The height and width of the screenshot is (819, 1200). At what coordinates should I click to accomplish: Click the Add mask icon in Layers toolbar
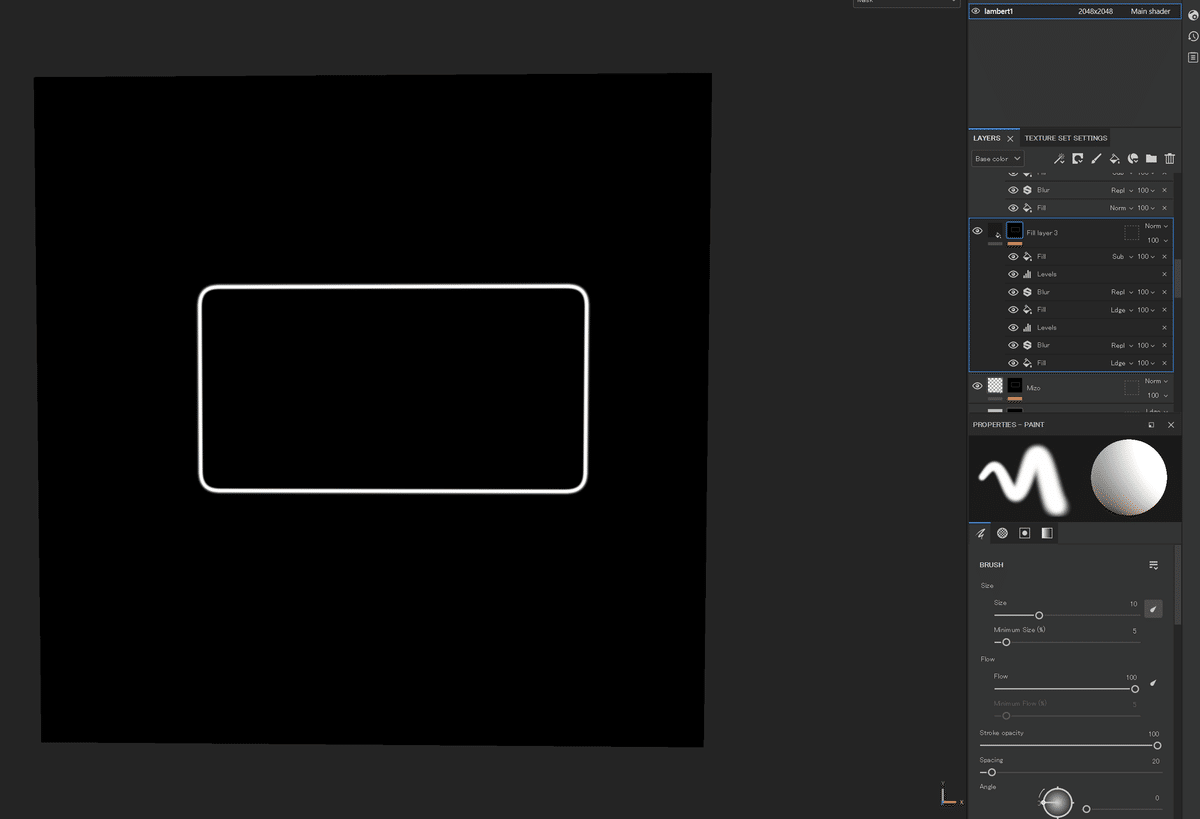click(1078, 158)
